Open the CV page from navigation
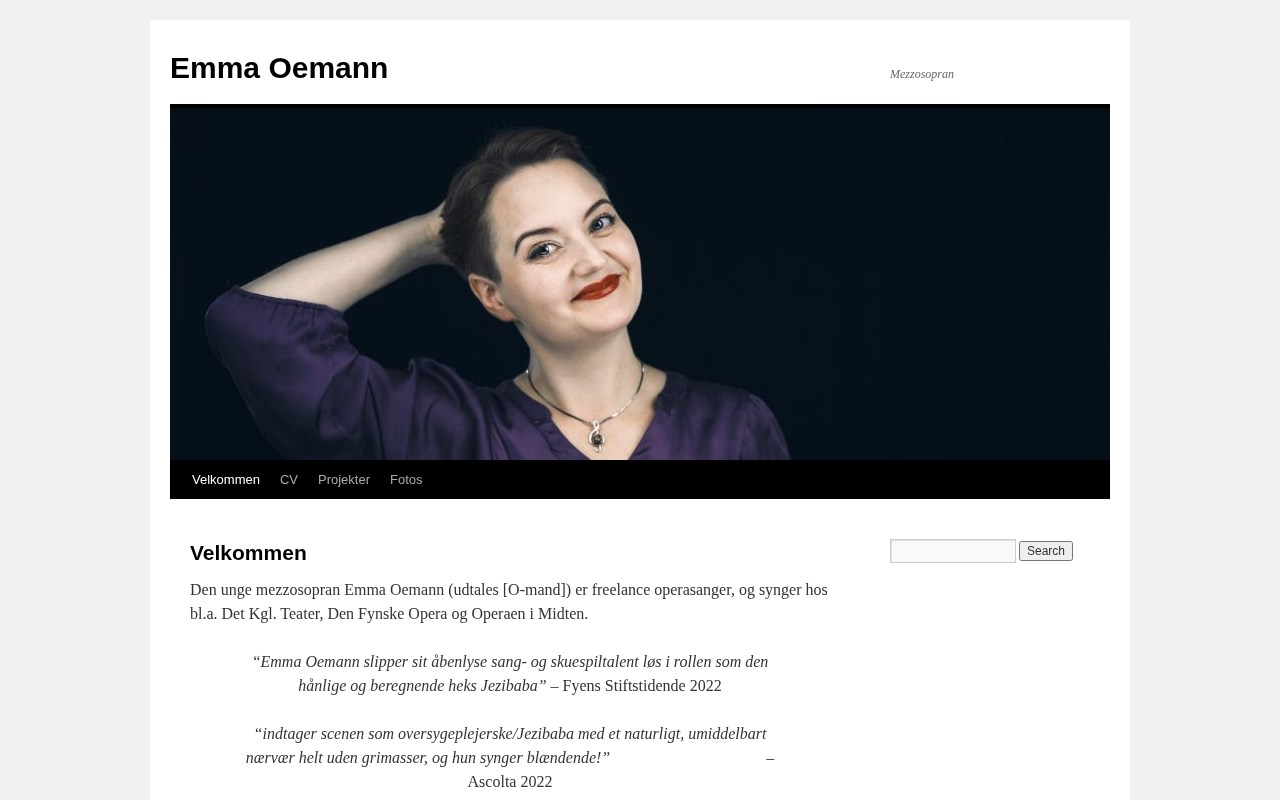Viewport: 1280px width, 800px height. 289,480
